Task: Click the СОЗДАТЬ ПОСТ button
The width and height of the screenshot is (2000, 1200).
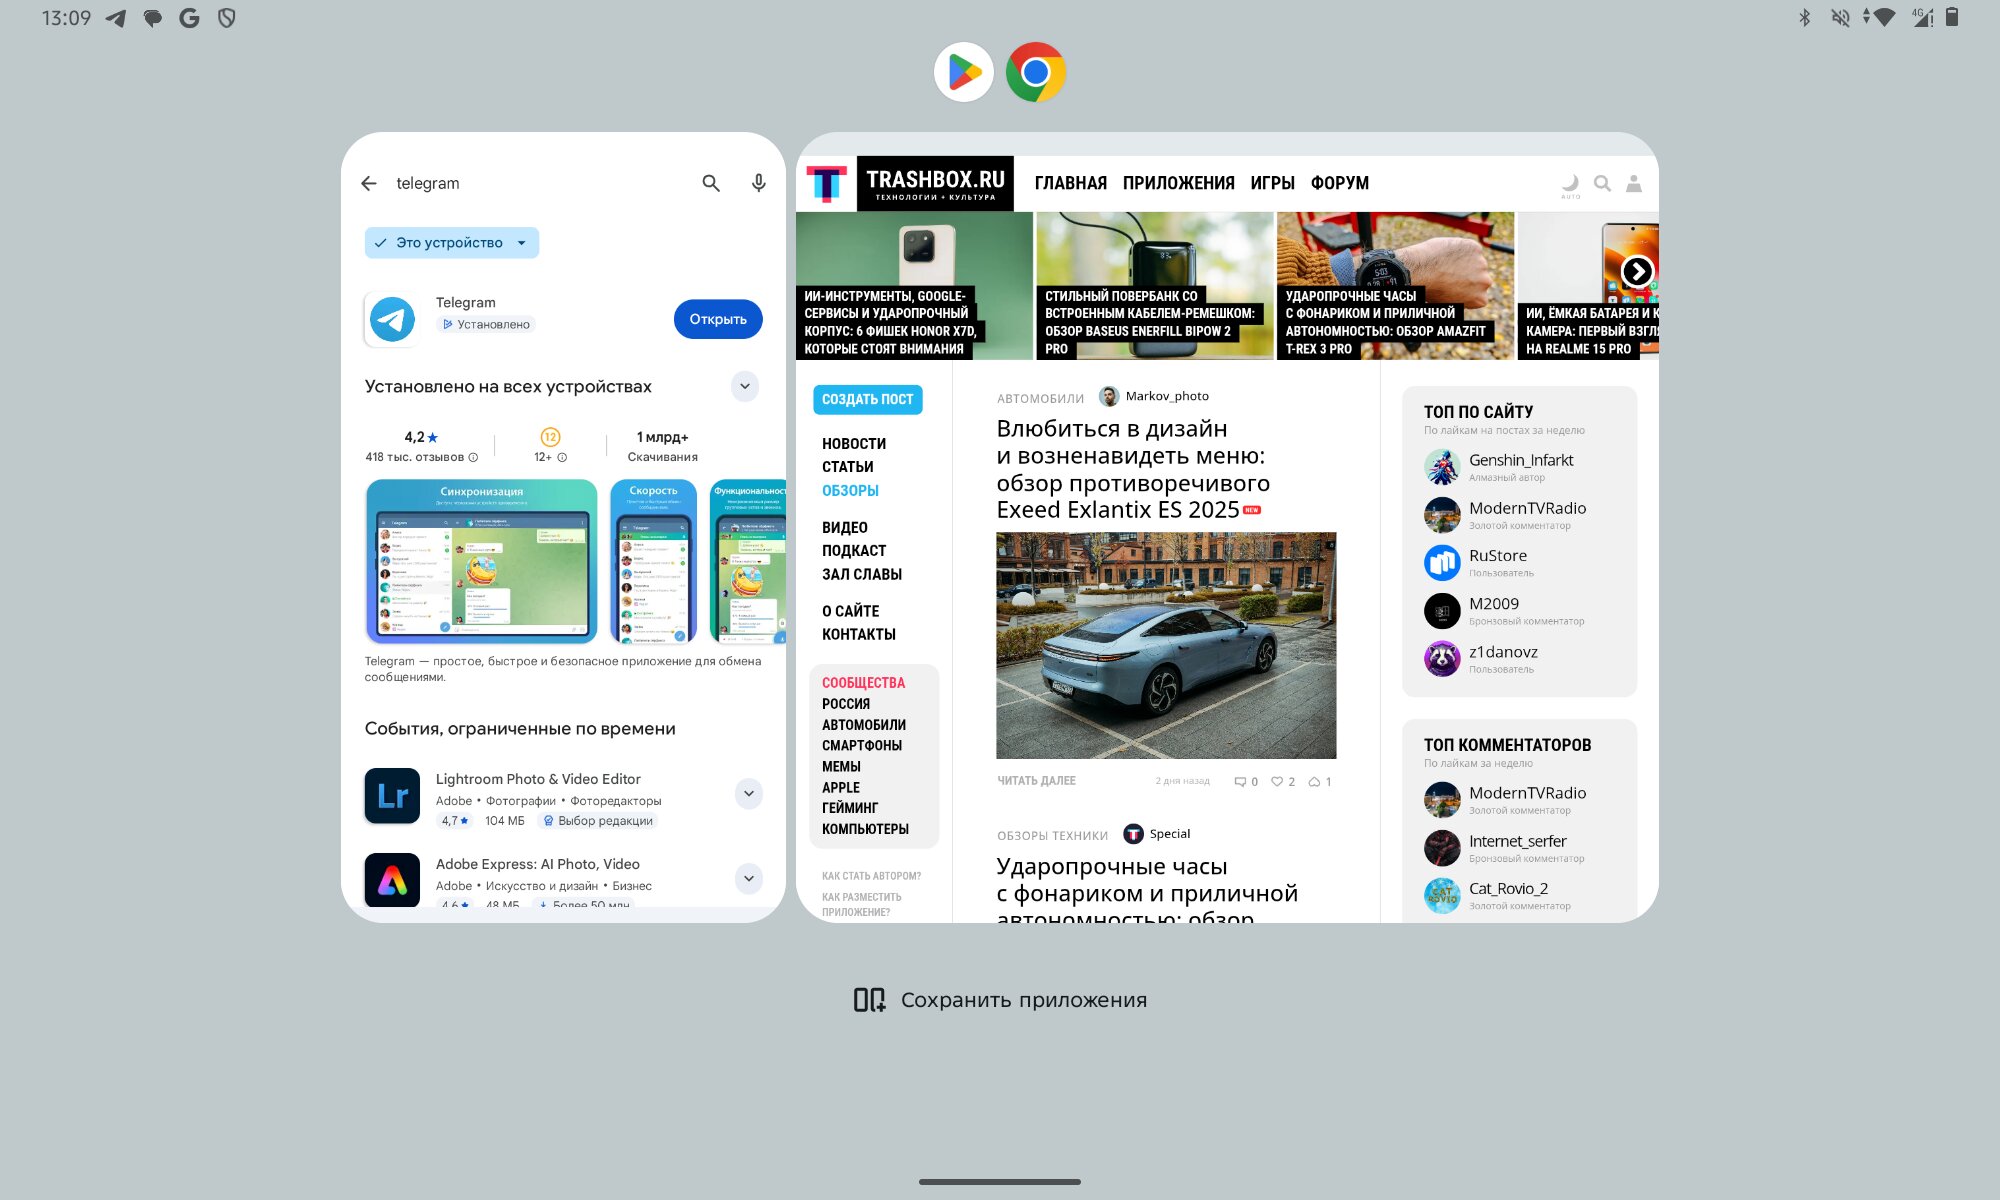Action: (867, 399)
